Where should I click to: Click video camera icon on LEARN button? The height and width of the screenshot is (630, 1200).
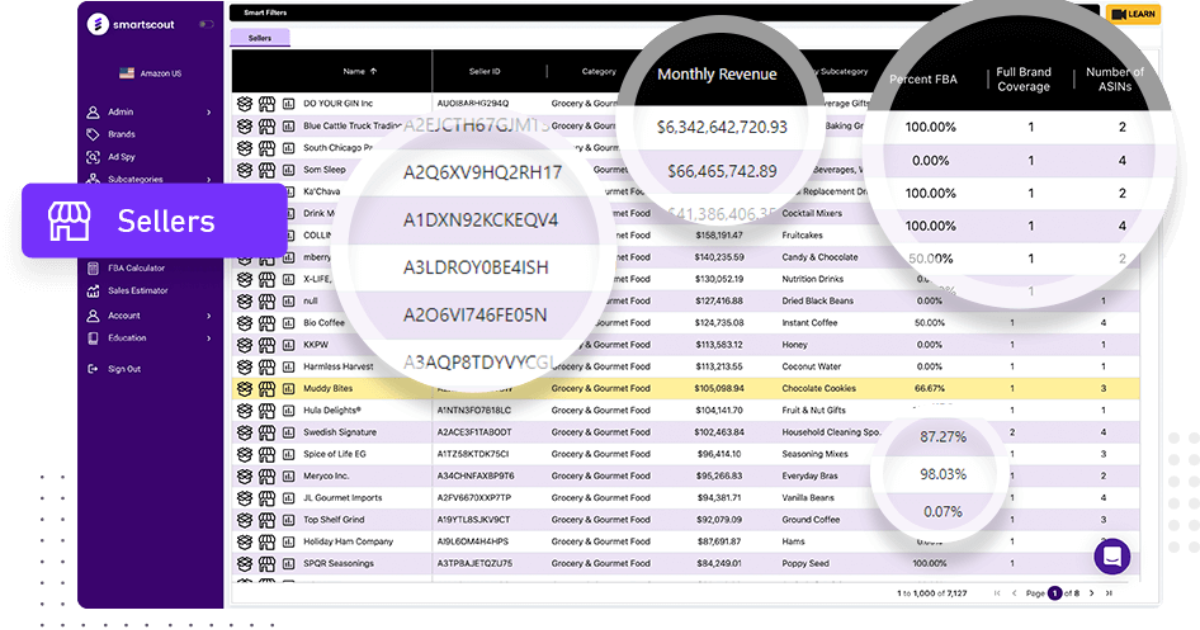[1119, 14]
